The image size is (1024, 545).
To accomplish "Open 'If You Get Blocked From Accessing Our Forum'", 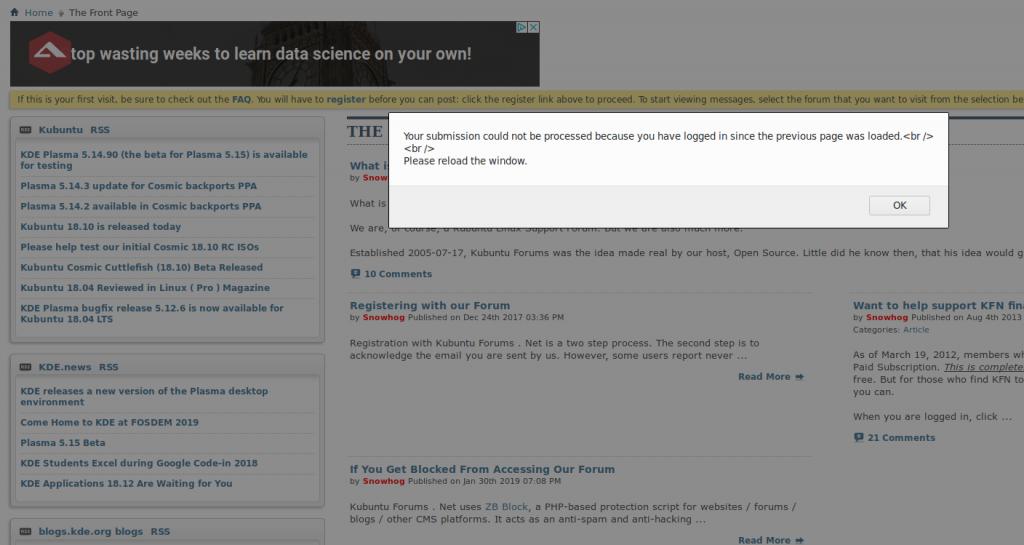I will coord(482,469).
